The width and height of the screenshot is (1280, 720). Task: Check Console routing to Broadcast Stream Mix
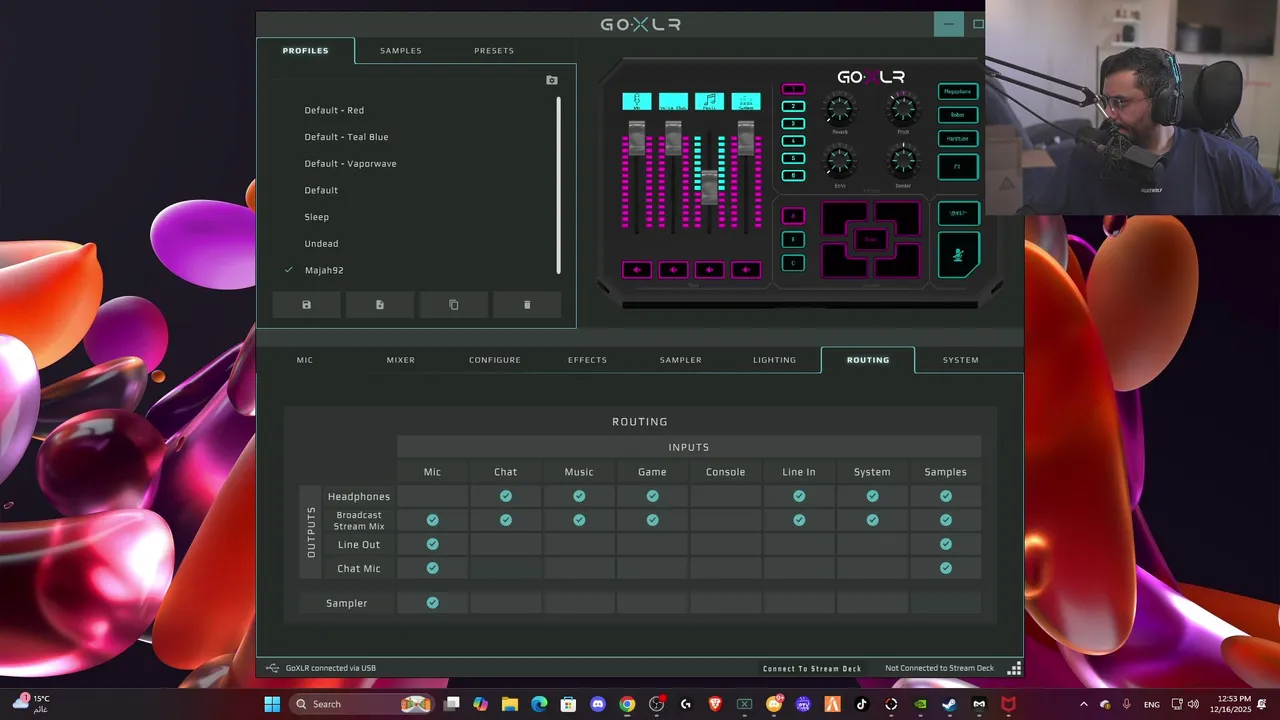(726, 520)
